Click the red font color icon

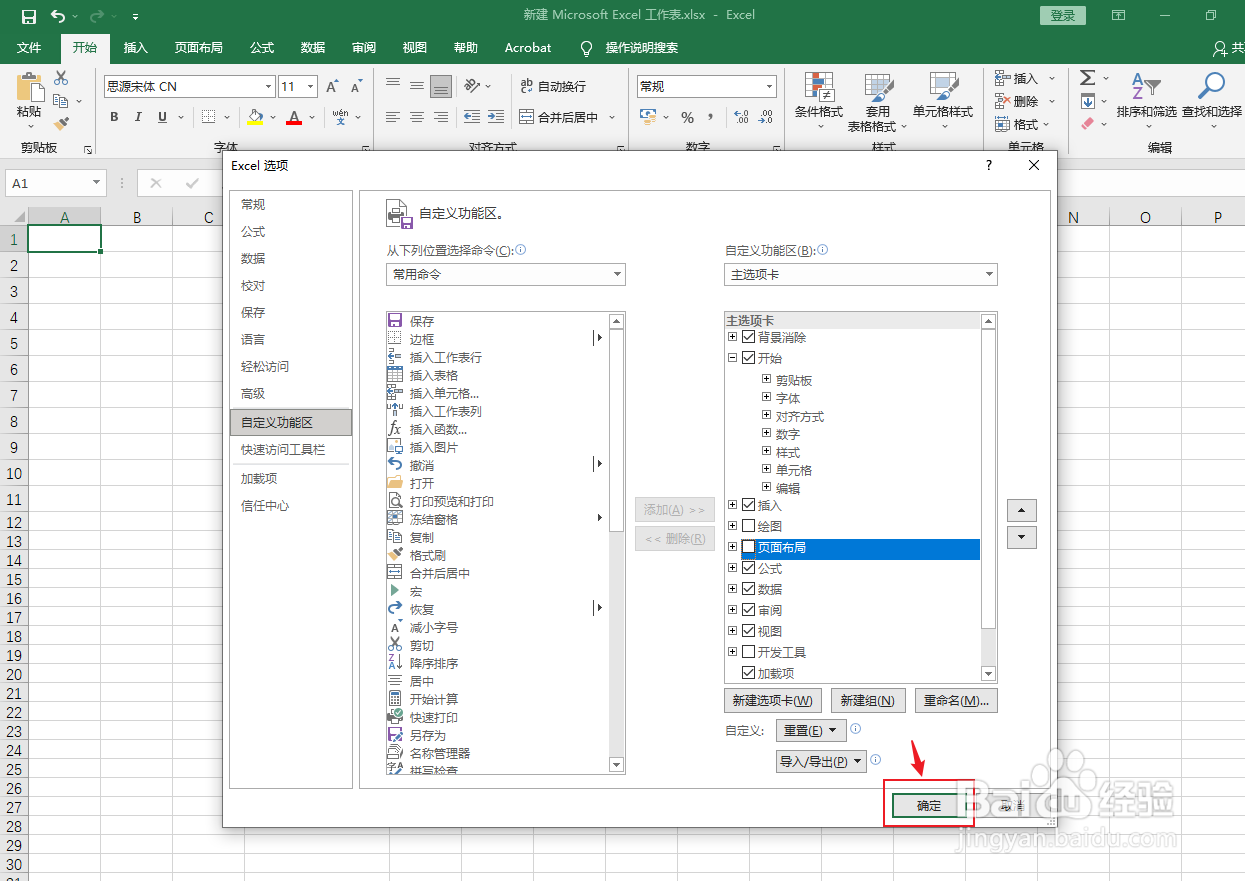coord(294,117)
